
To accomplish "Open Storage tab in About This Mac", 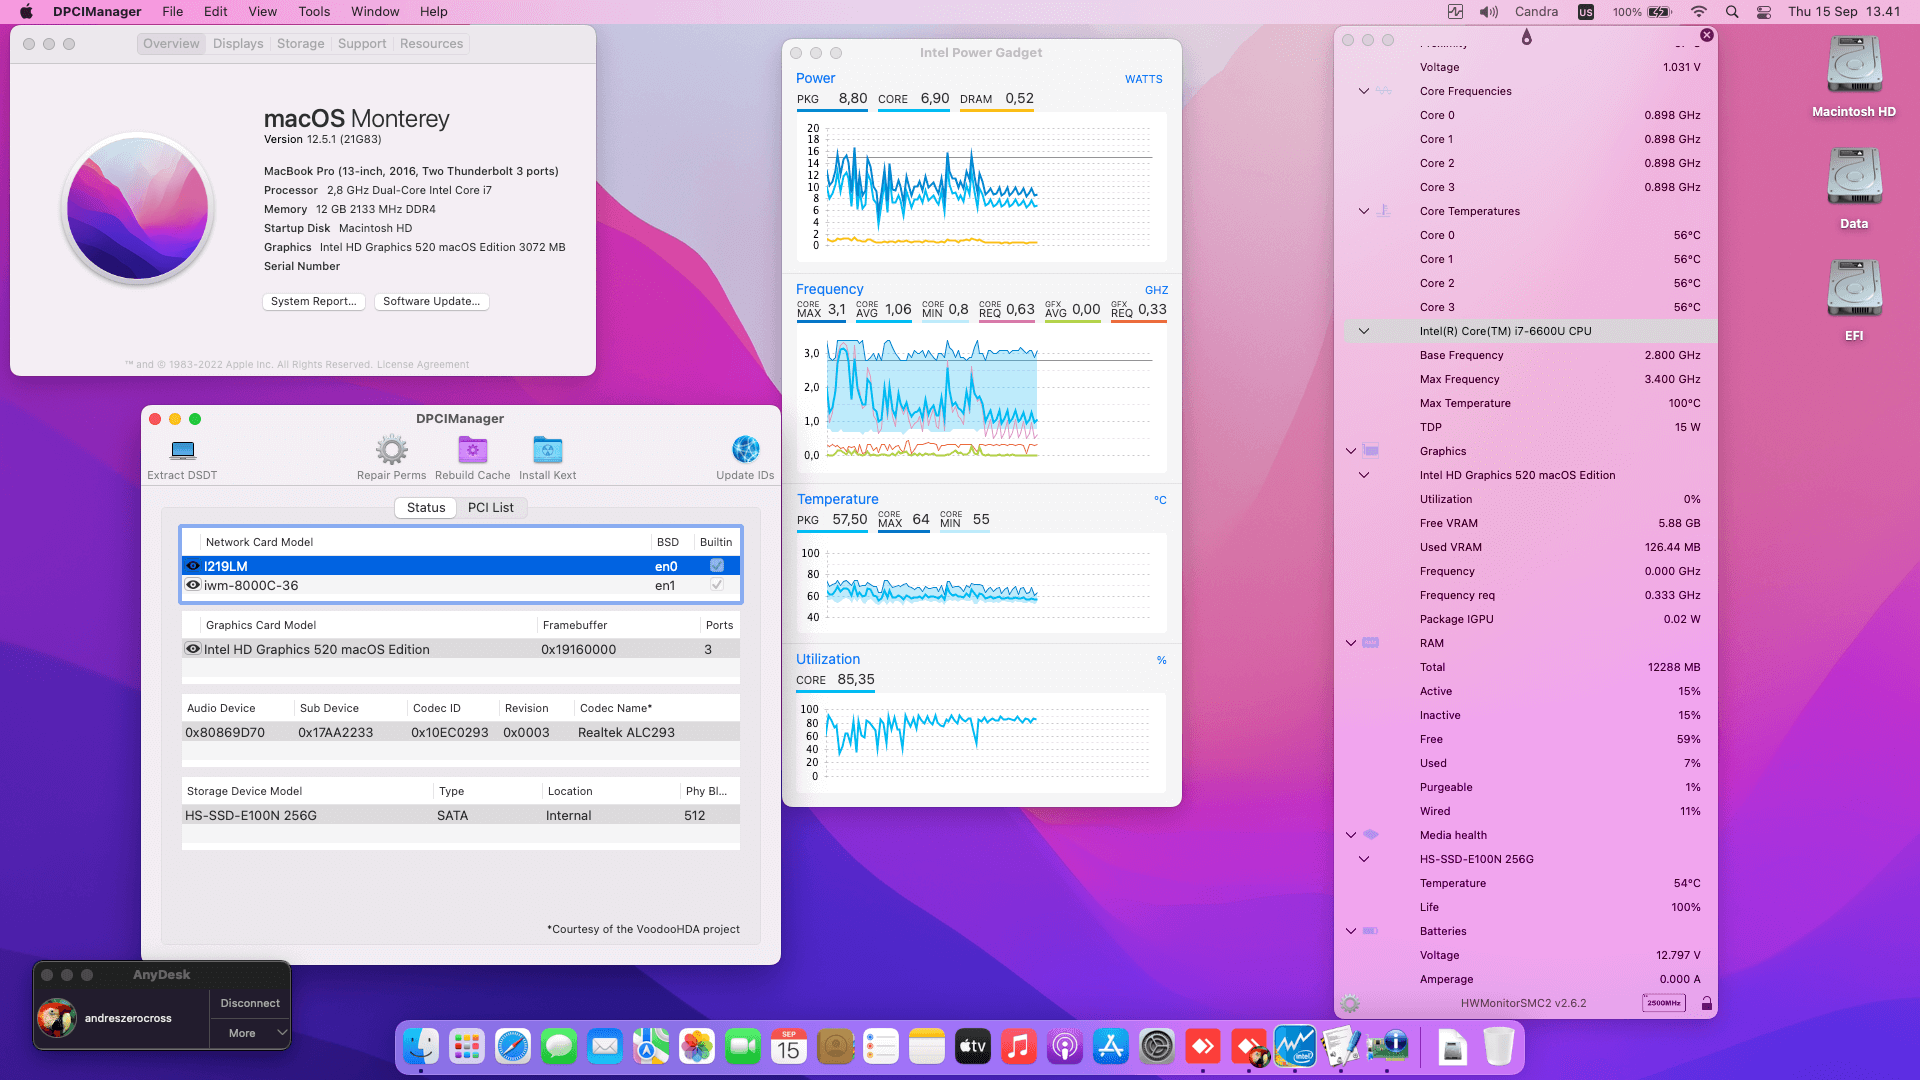I will (301, 44).
